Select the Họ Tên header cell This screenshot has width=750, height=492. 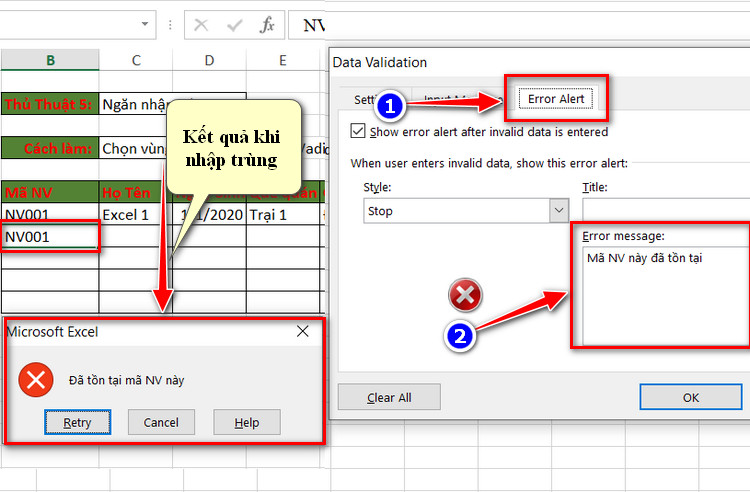click(135, 192)
